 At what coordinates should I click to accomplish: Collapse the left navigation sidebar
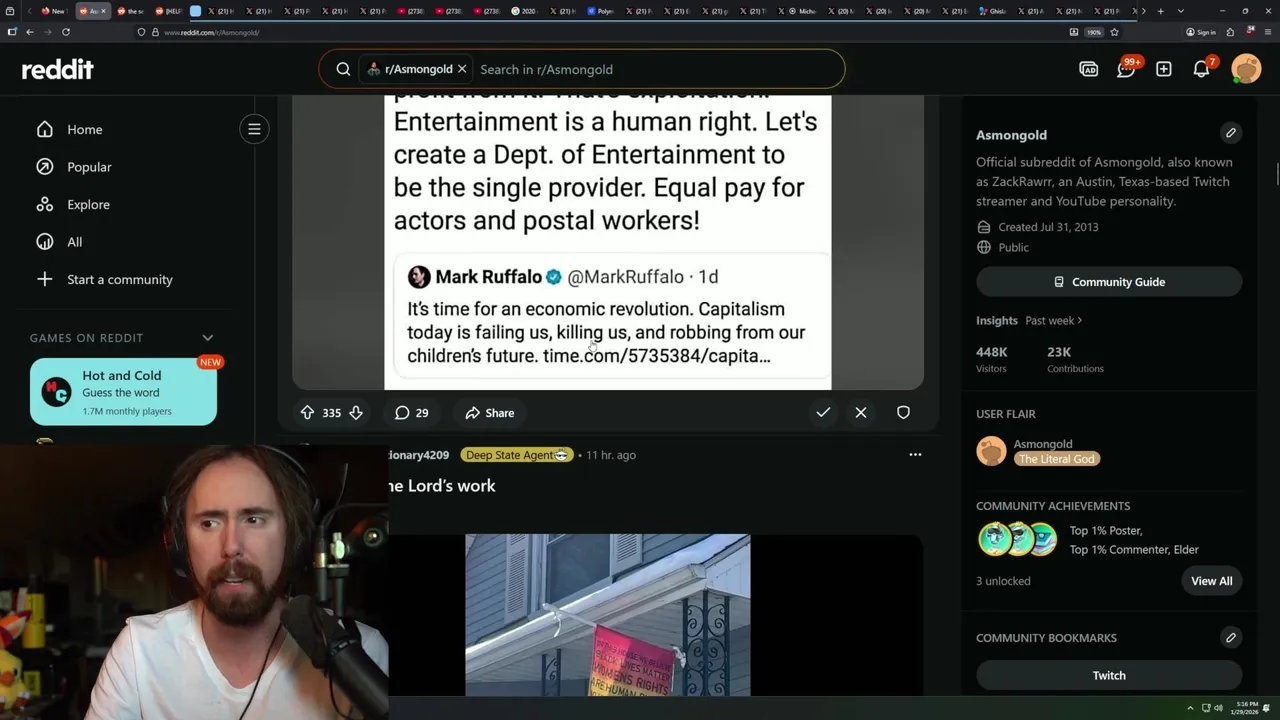pyautogui.click(x=254, y=129)
